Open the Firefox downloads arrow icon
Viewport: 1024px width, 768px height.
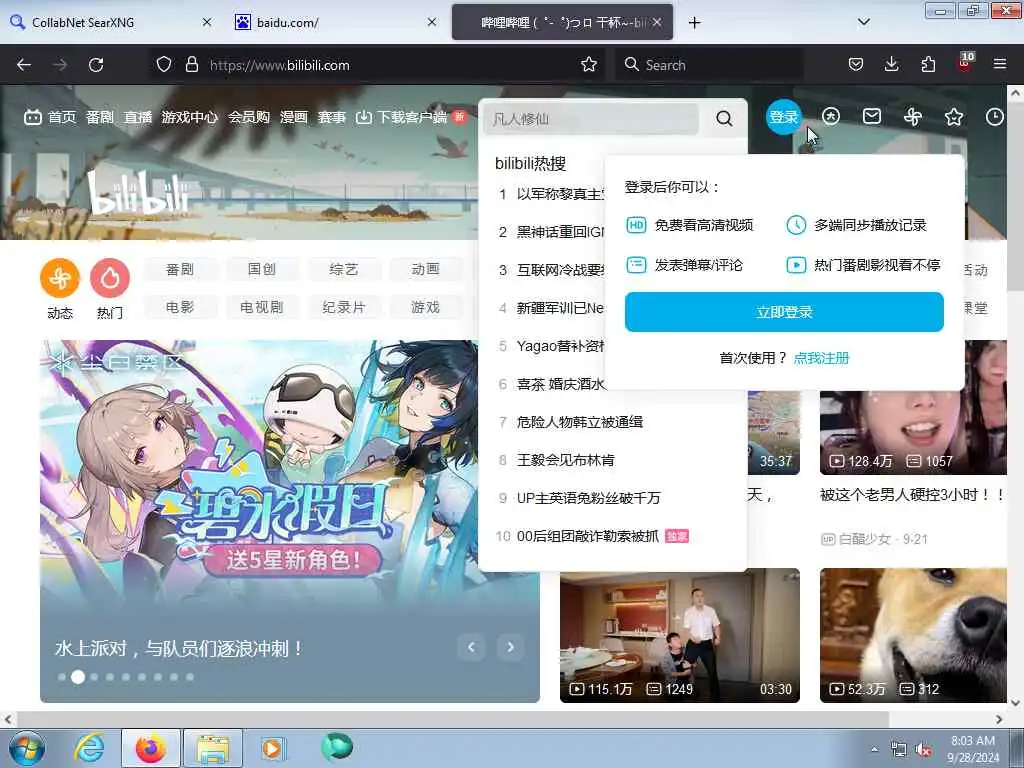pos(891,65)
